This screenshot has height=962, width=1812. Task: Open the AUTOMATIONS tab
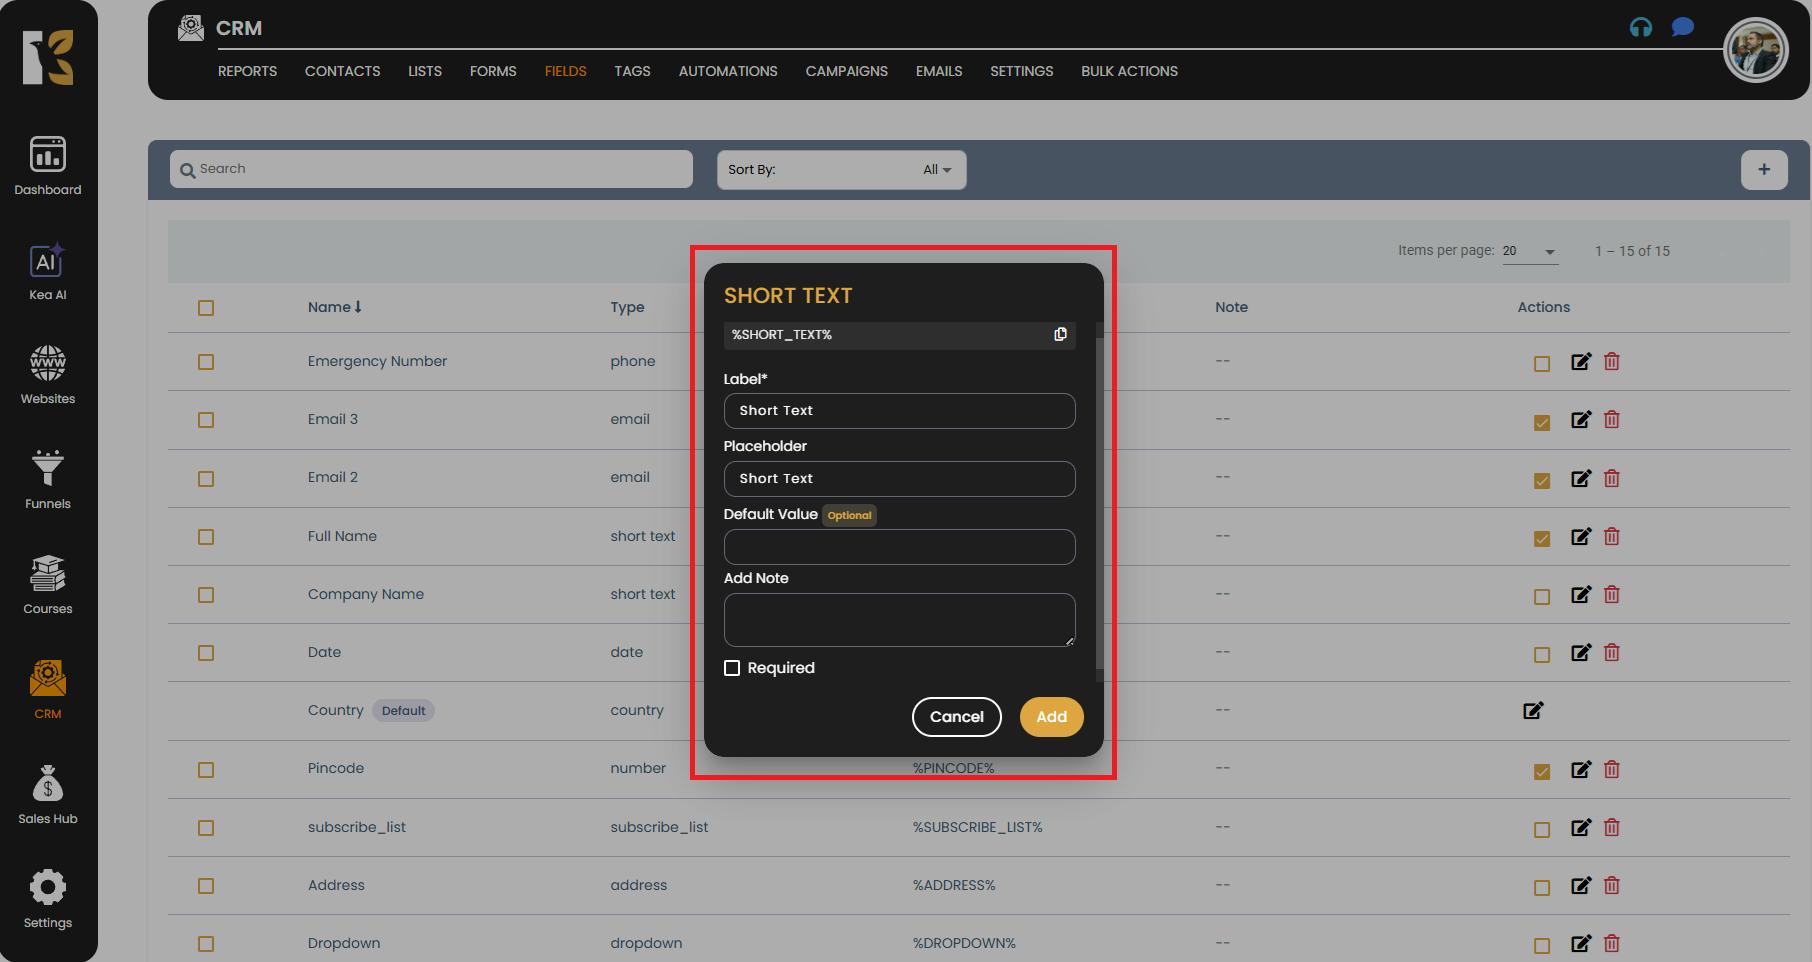(727, 71)
